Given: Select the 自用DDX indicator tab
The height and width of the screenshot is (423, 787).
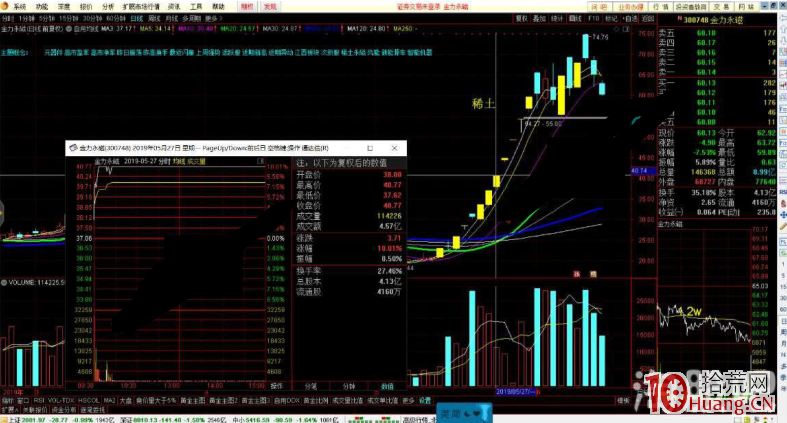Looking at the screenshot, I should pyautogui.click(x=287, y=400).
